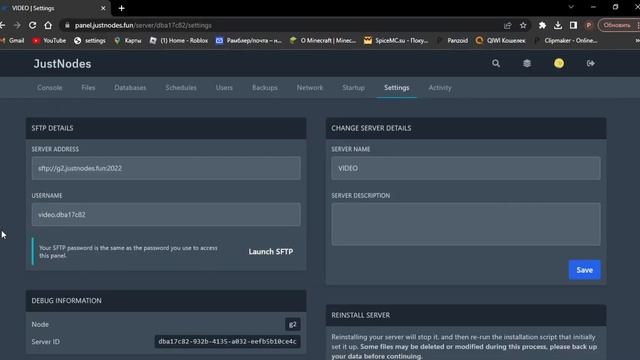
Task: Switch to the Backups tab
Action: pyautogui.click(x=265, y=88)
